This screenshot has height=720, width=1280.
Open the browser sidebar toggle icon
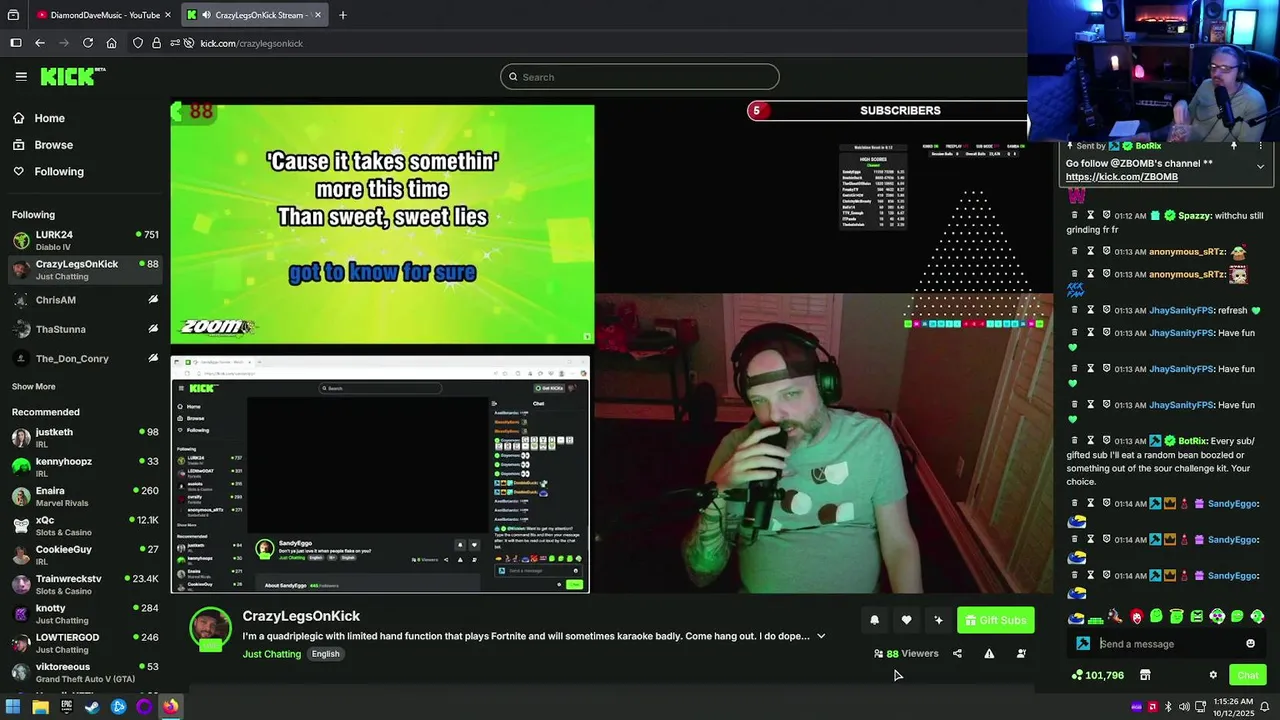(x=16, y=43)
